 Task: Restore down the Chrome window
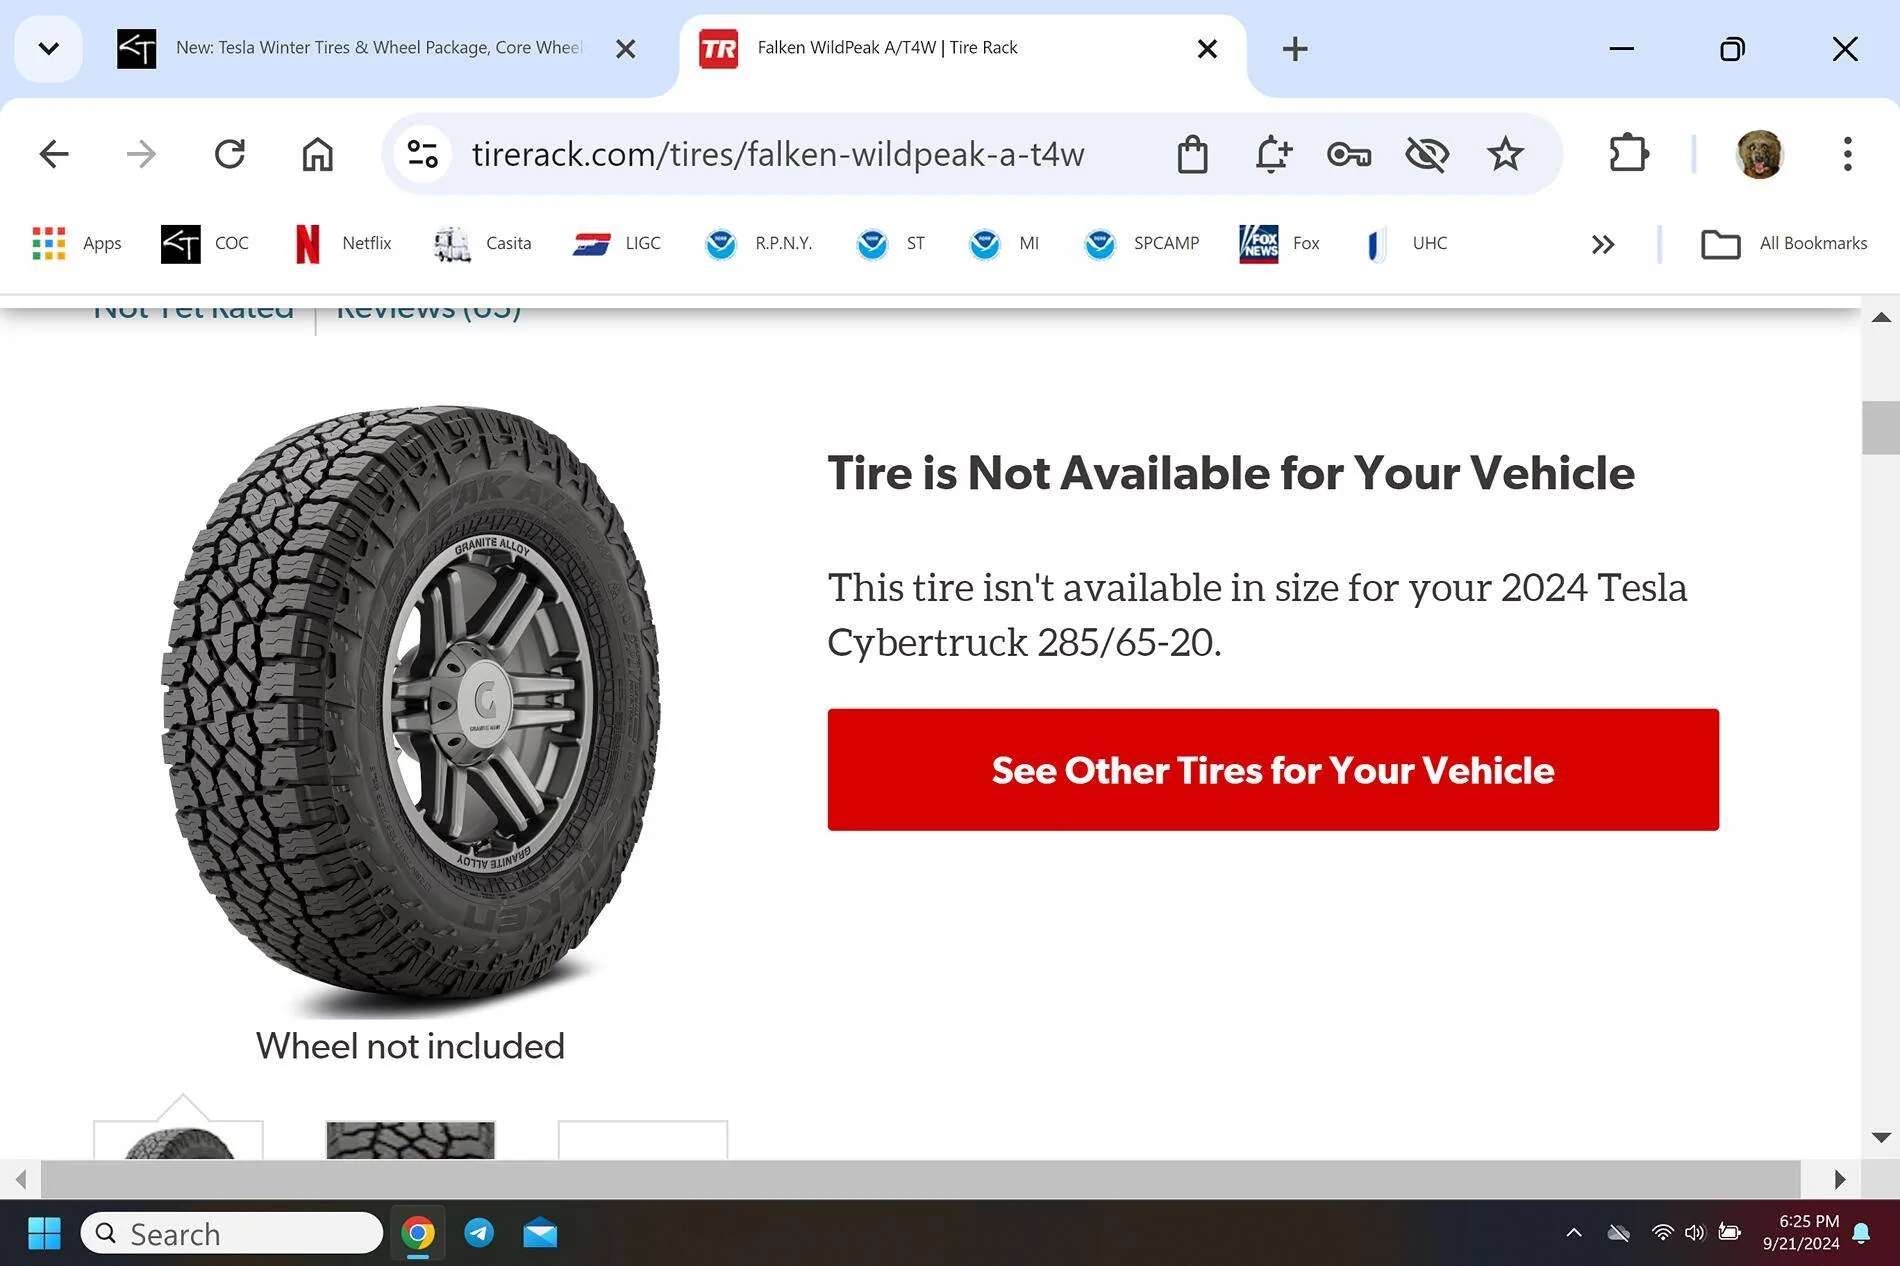[x=1732, y=49]
